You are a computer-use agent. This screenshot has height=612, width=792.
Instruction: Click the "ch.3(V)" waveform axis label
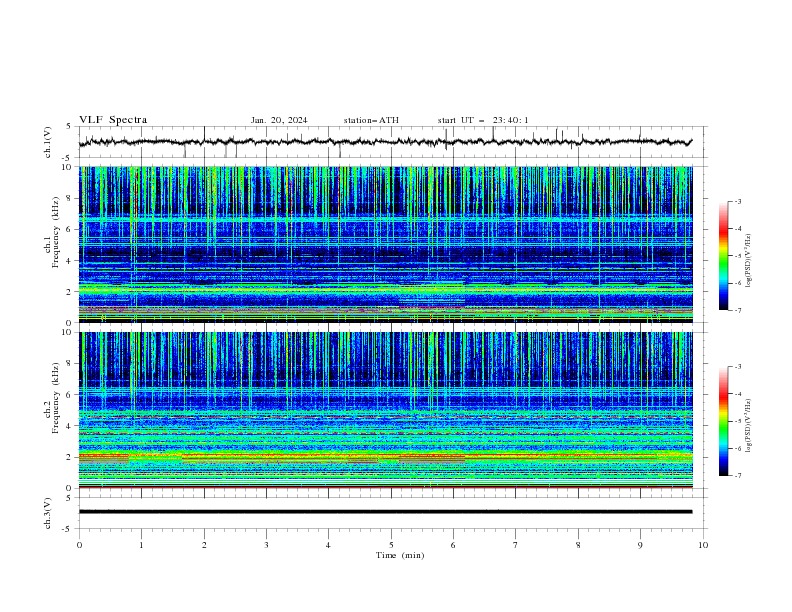(48, 513)
